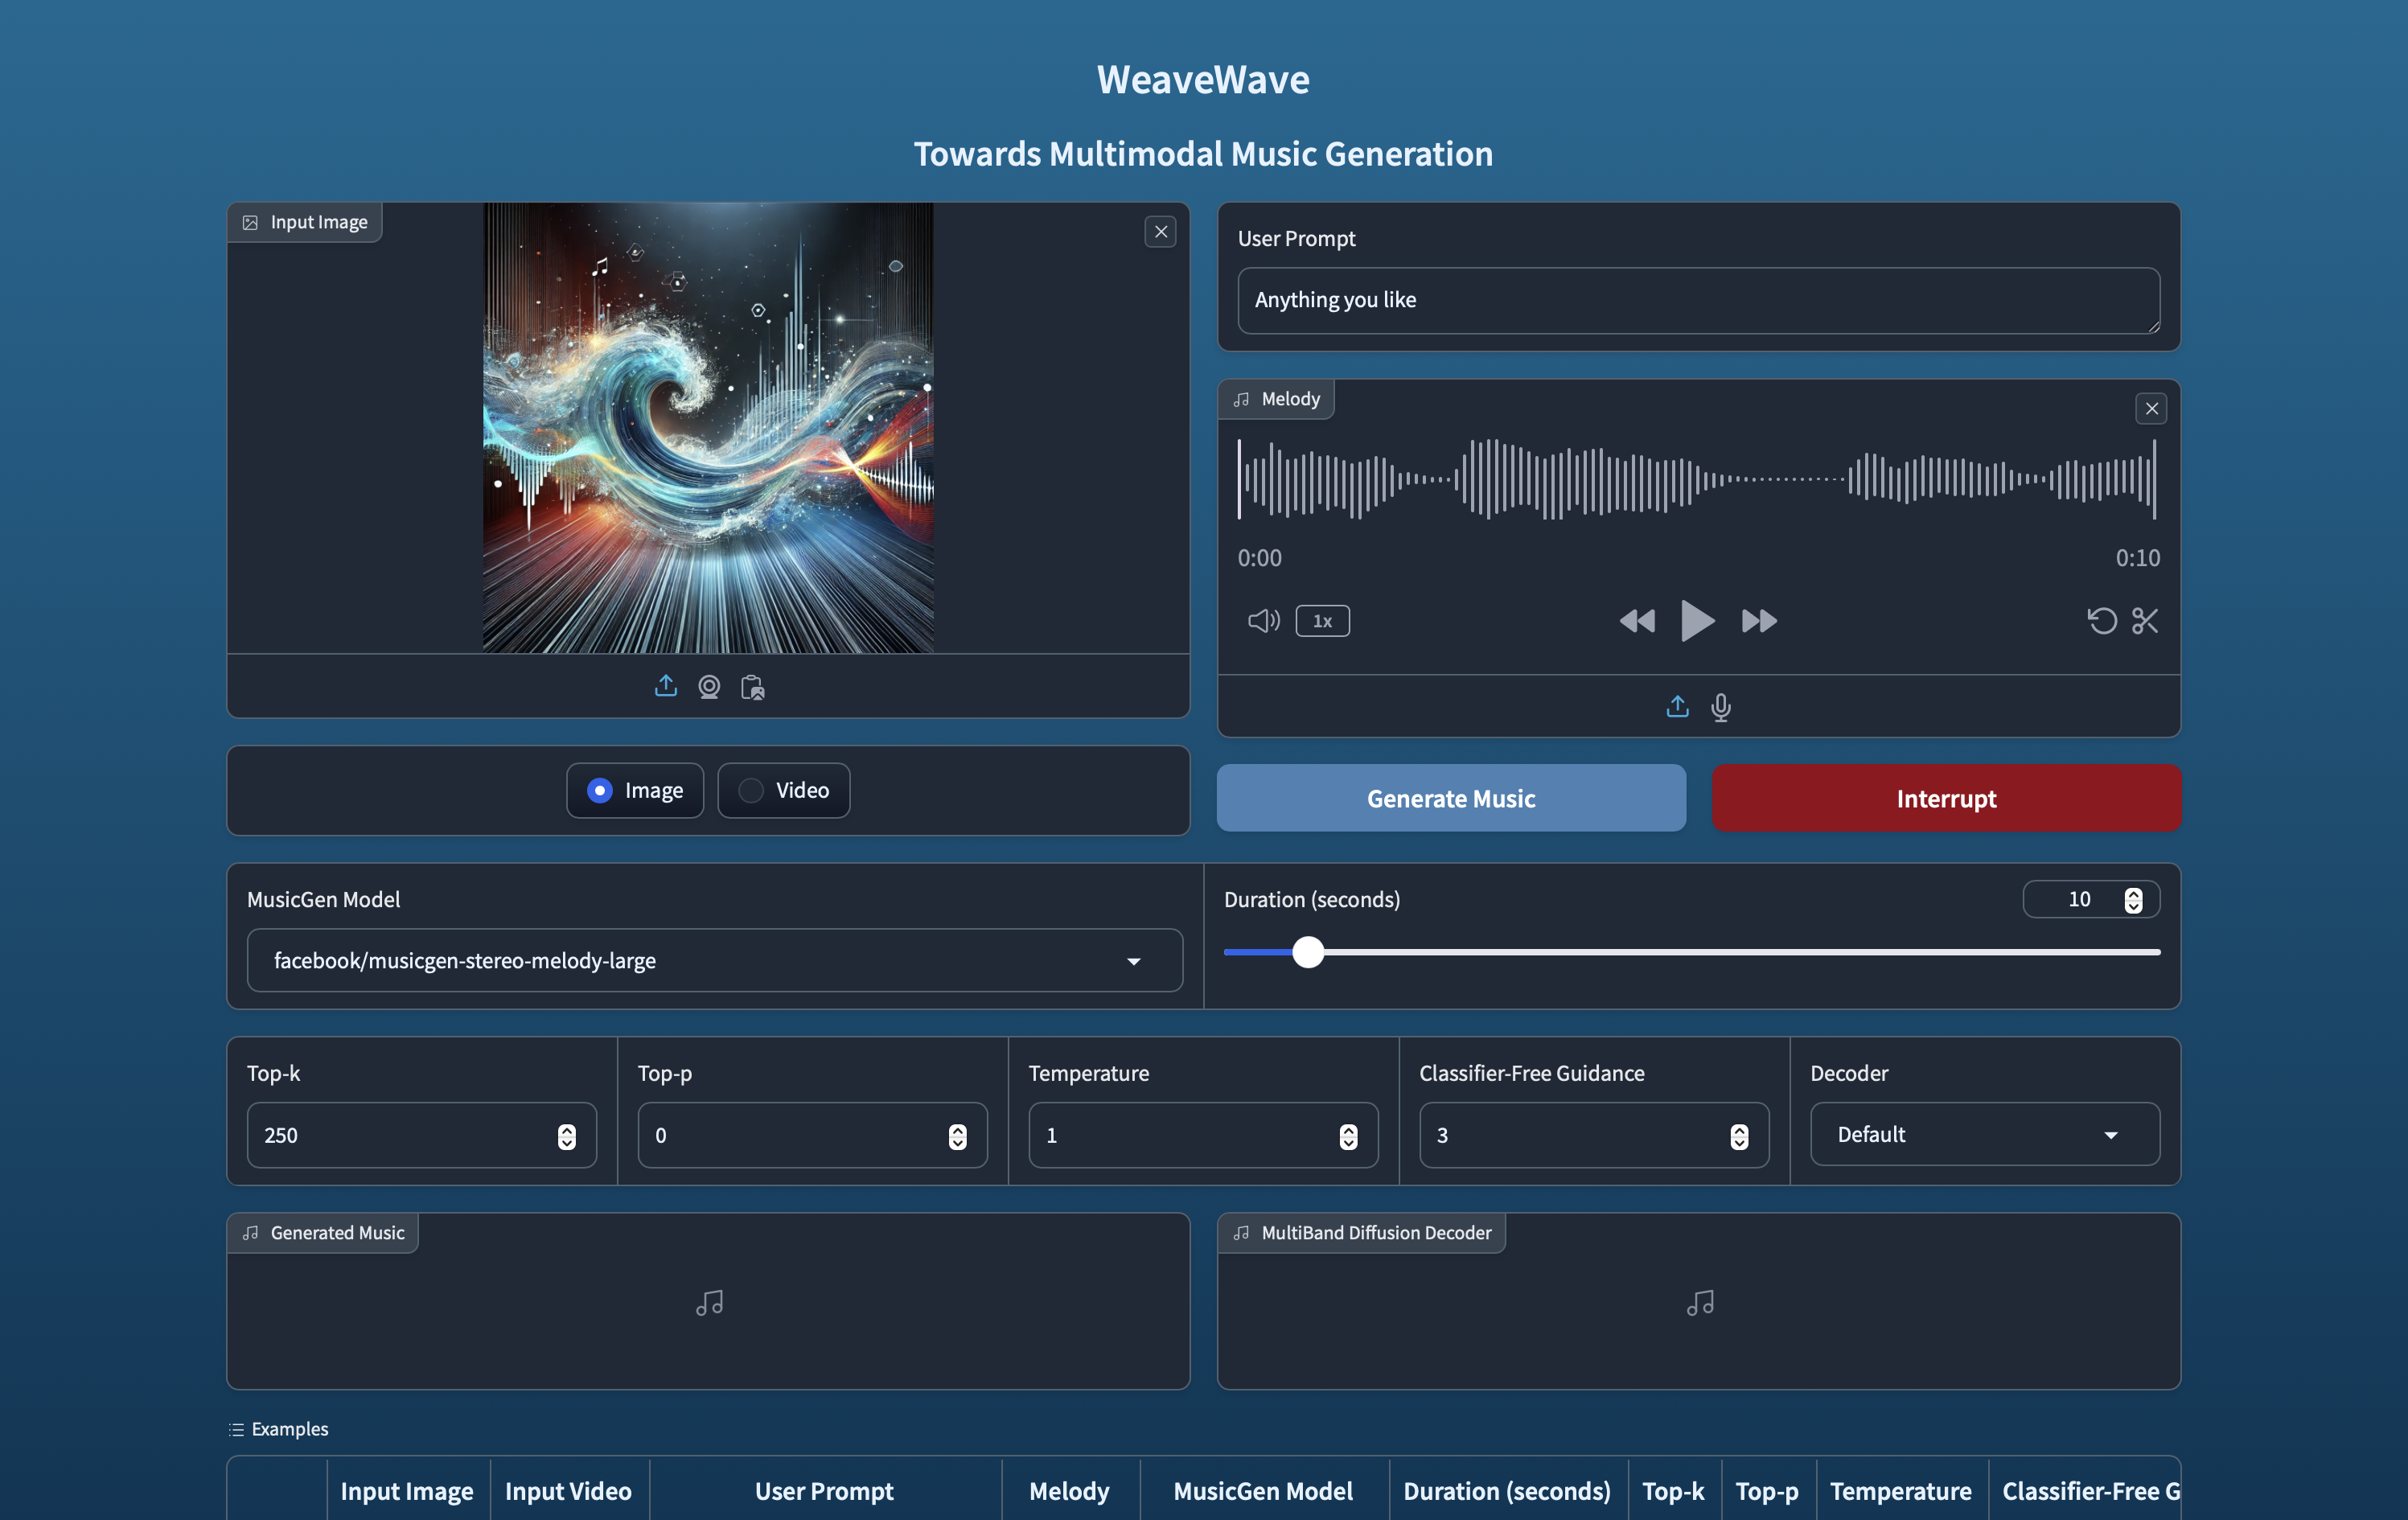Image resolution: width=2408 pixels, height=1520 pixels.
Task: Adjust the Duration seconds number stepper
Action: 2133,900
